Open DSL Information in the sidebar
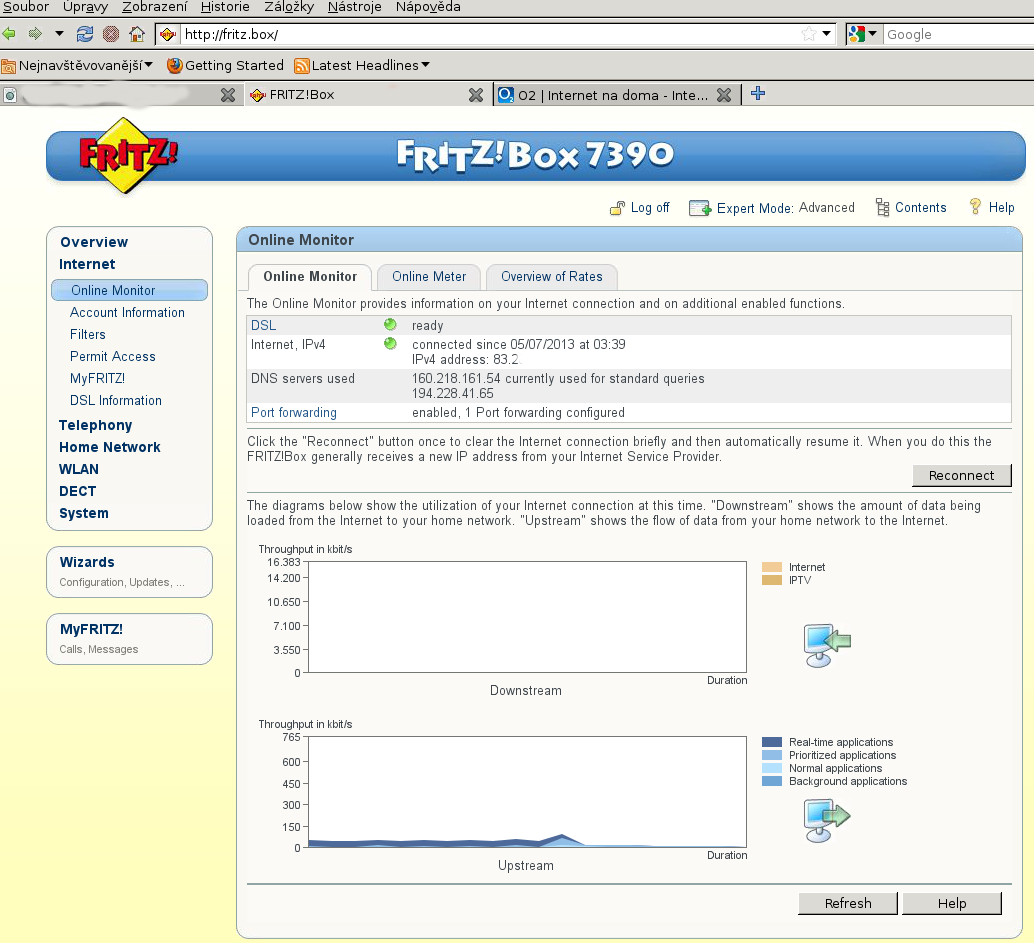 click(116, 400)
